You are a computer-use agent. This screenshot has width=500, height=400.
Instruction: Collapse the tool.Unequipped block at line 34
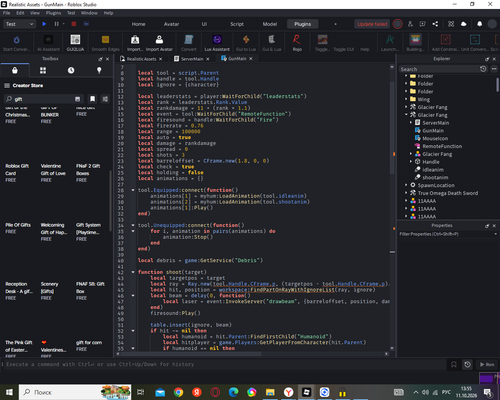click(133, 225)
